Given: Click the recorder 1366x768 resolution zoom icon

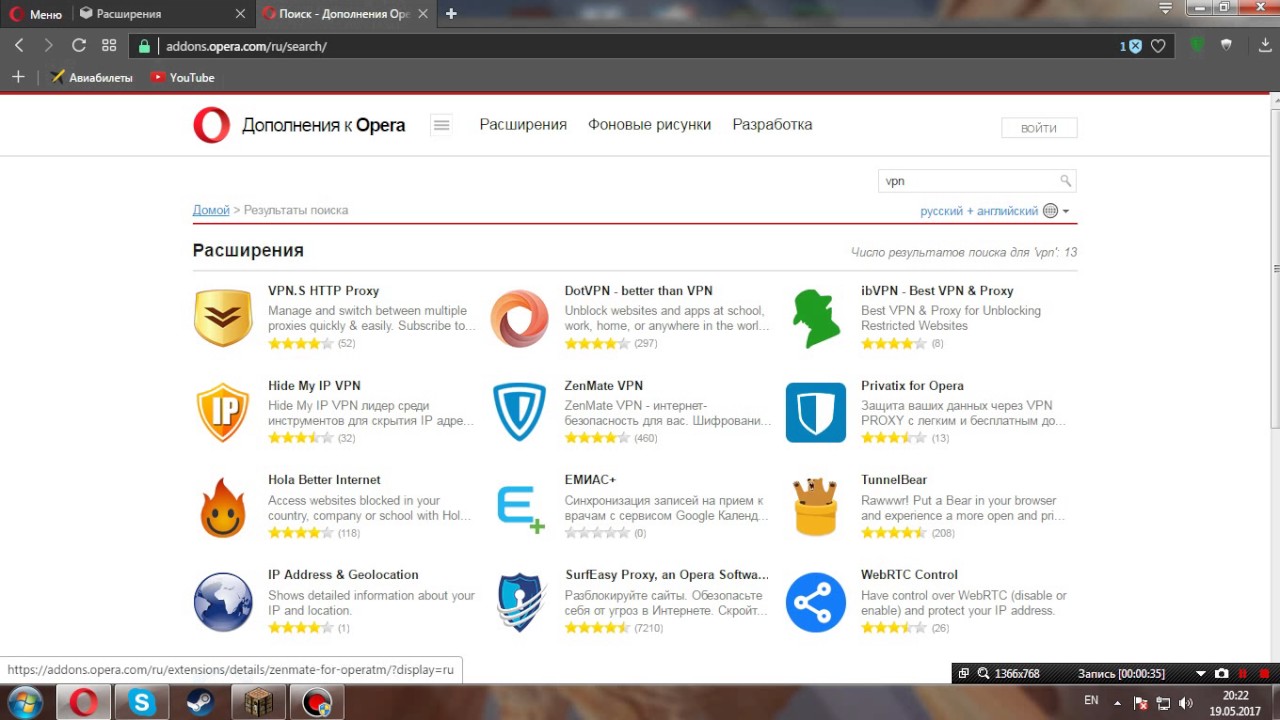Looking at the screenshot, I should tap(983, 674).
